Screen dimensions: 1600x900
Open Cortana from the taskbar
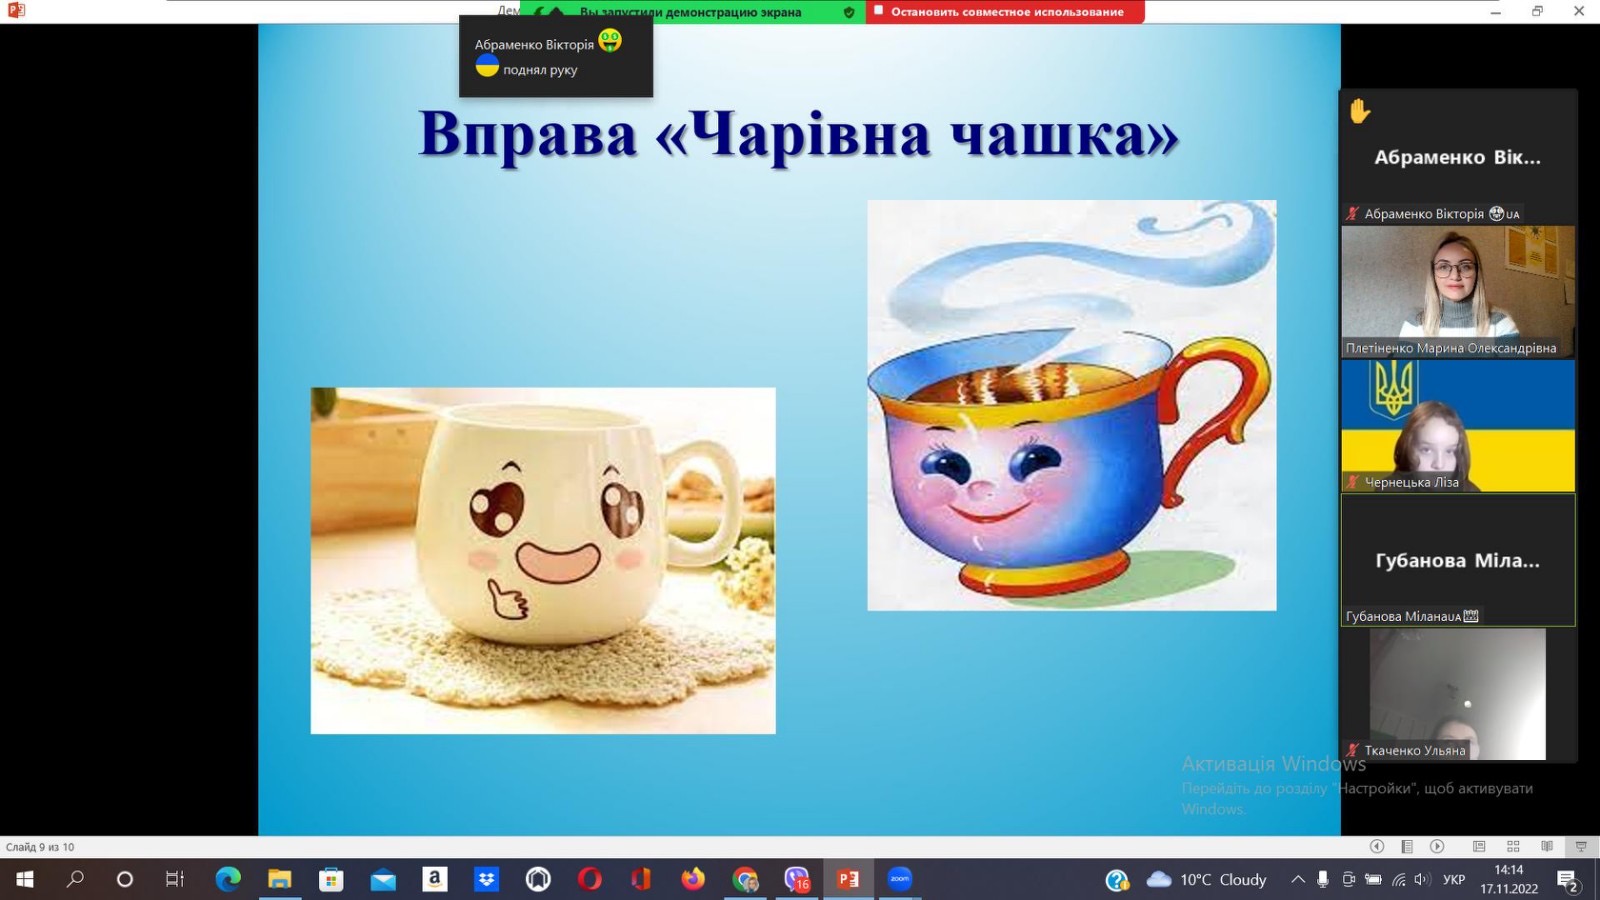click(x=125, y=879)
